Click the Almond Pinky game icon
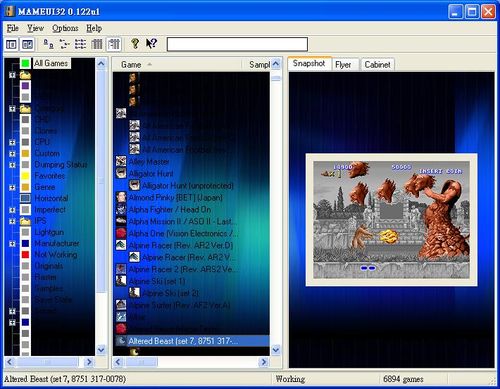This screenshot has width=500, height=389. pyautogui.click(x=121, y=197)
